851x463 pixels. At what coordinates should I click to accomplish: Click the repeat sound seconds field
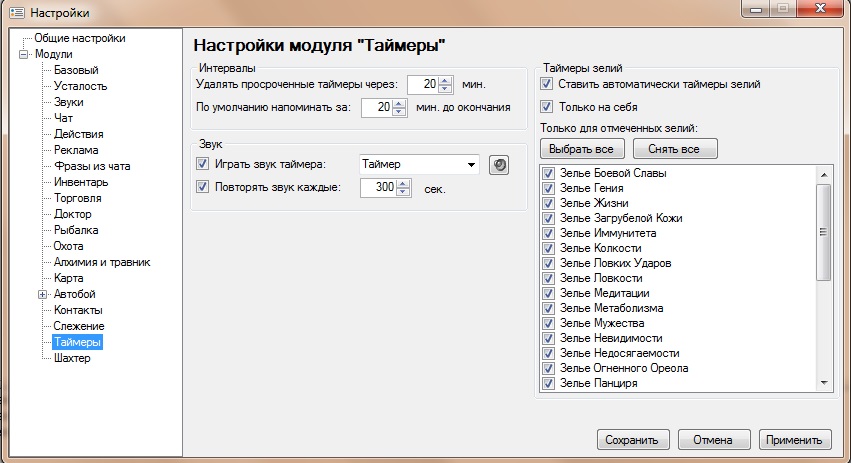click(378, 187)
